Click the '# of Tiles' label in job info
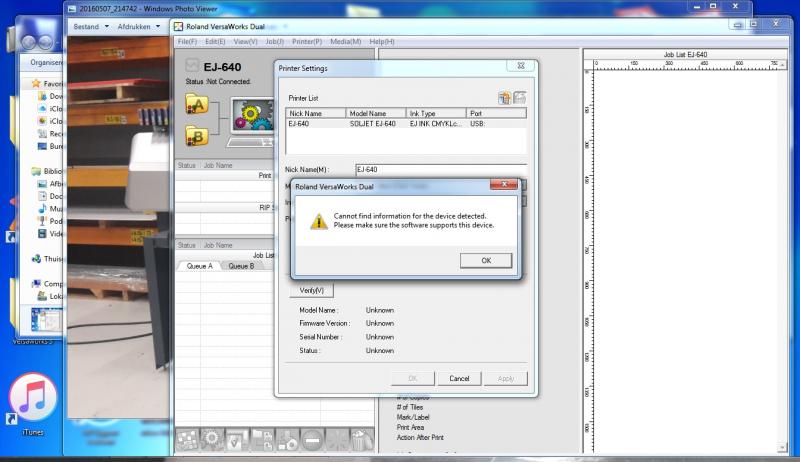Viewport: 800px width, 462px height. click(410, 407)
